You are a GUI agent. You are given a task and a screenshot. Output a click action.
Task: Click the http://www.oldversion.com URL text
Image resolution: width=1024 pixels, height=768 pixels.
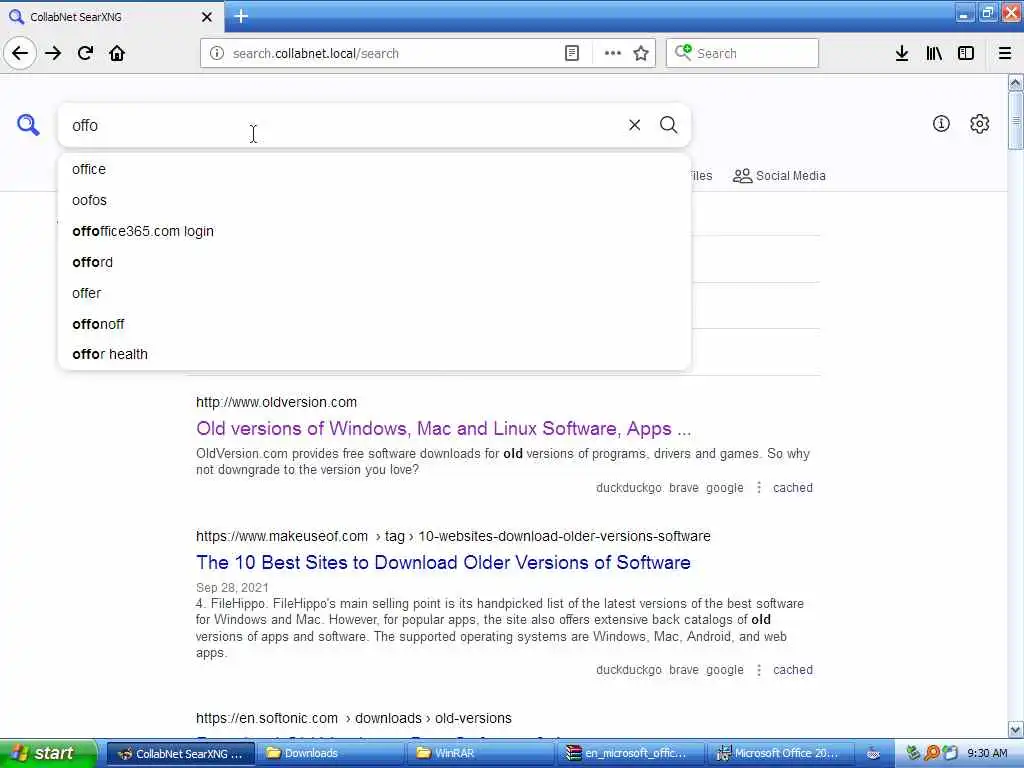[276, 402]
